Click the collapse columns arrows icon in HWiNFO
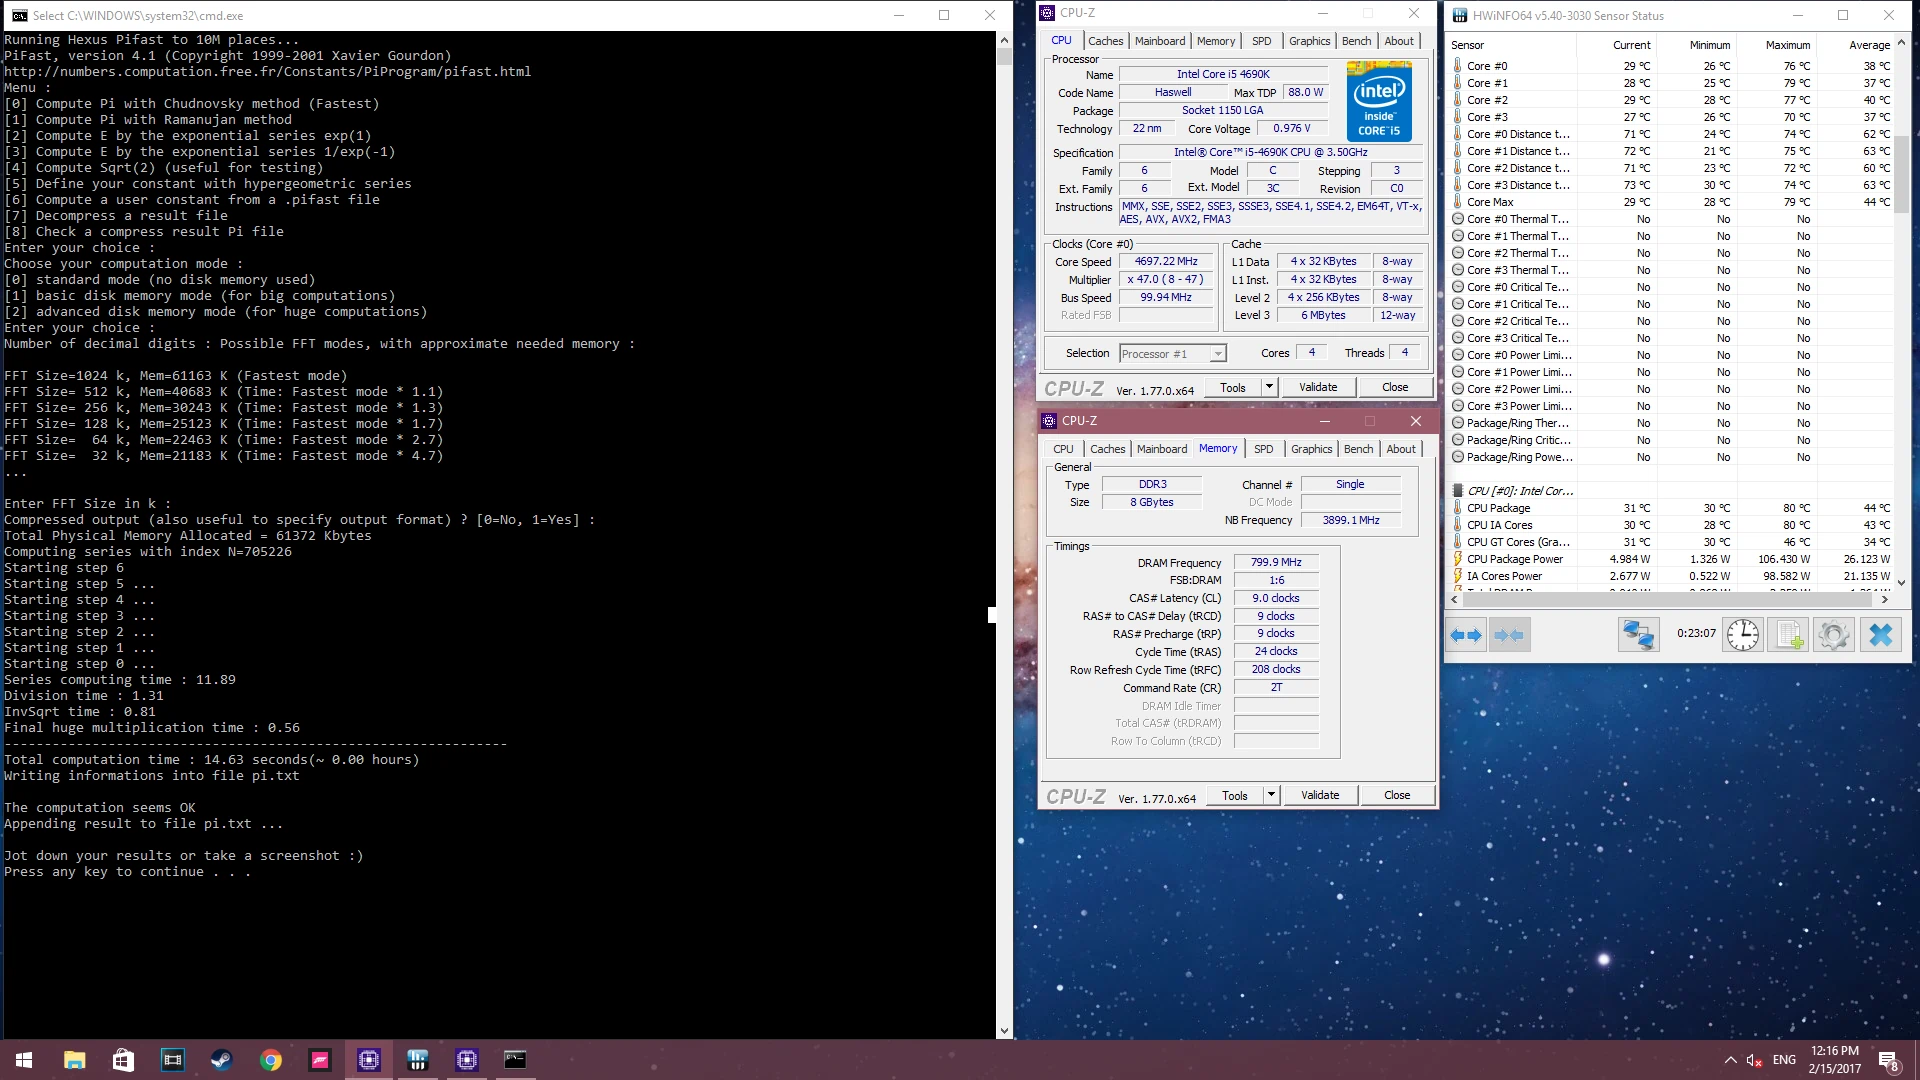 [x=1509, y=635]
